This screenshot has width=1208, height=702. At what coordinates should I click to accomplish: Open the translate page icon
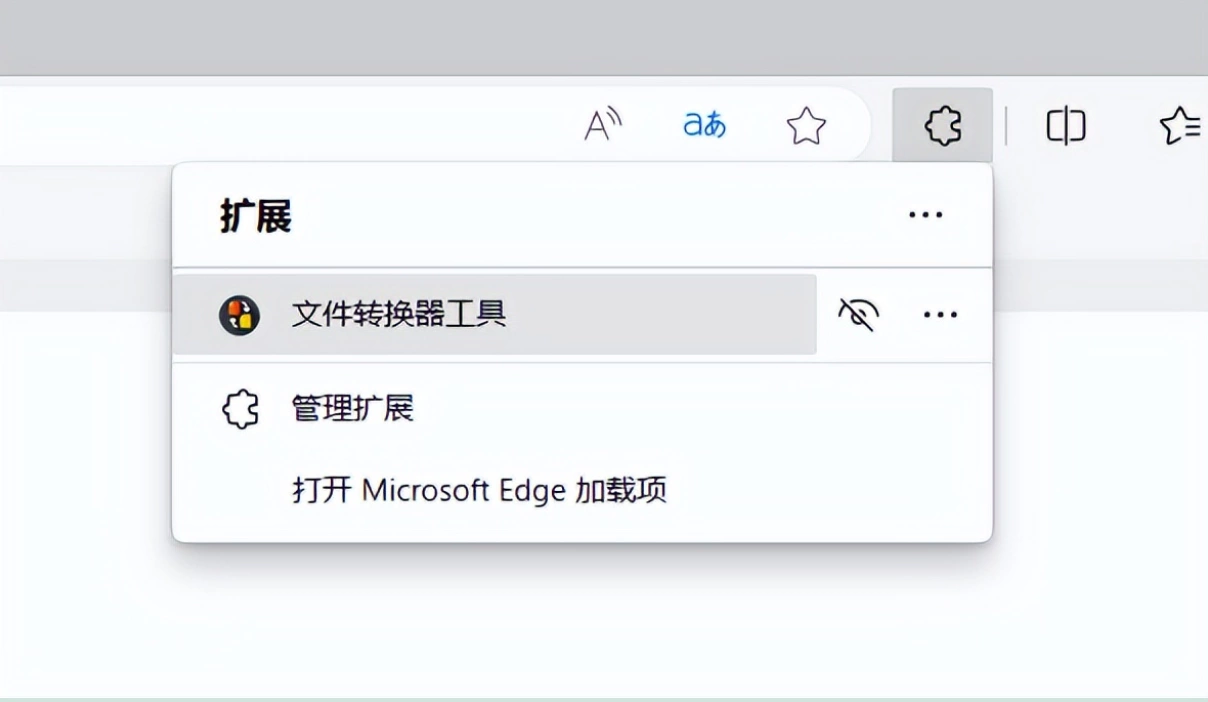pos(704,125)
